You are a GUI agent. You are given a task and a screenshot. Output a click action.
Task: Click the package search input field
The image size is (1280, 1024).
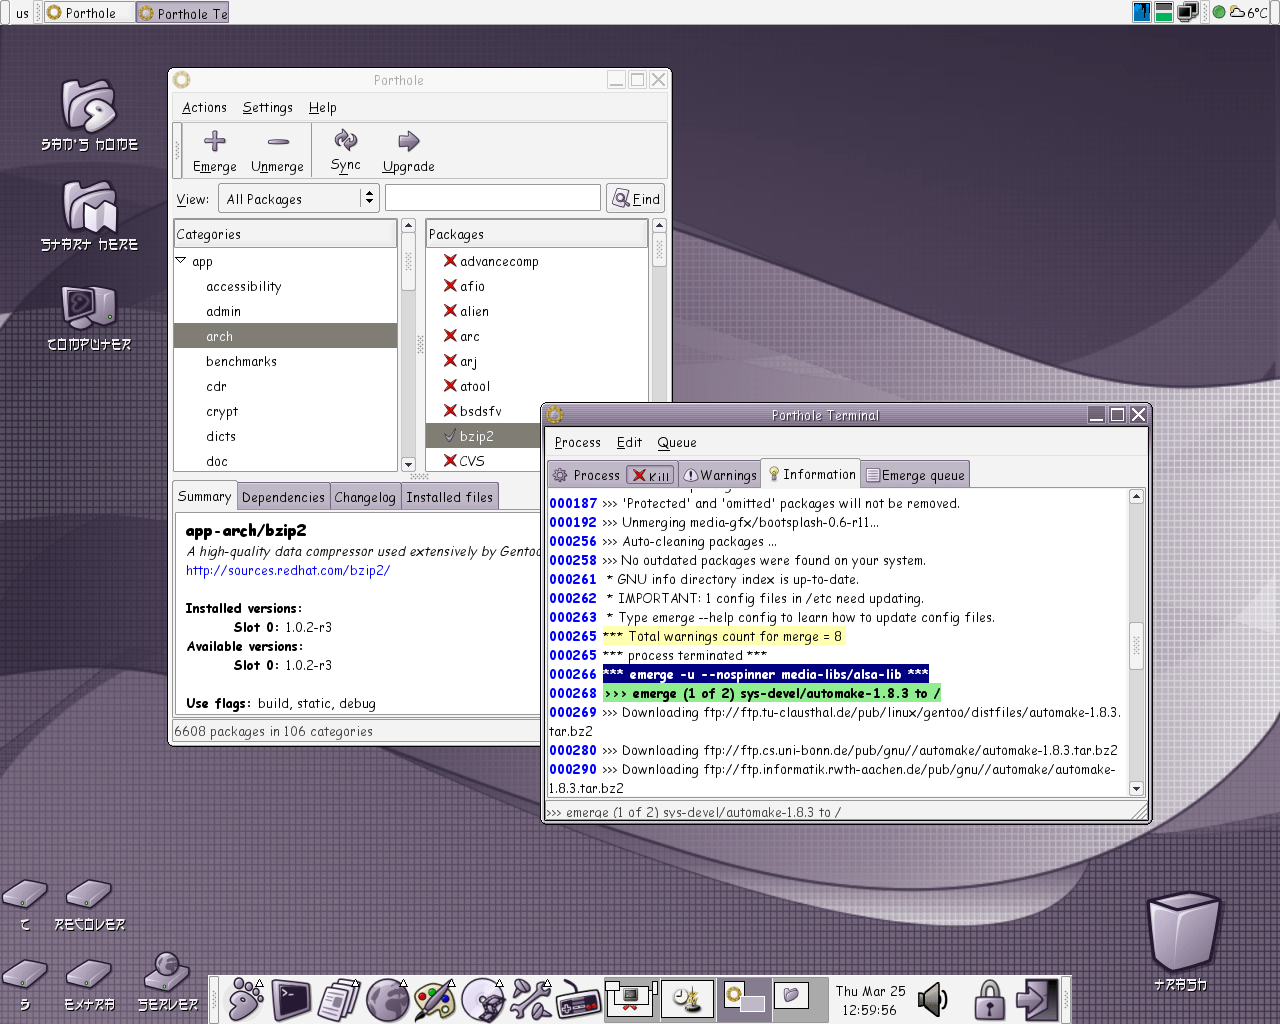coord(492,197)
